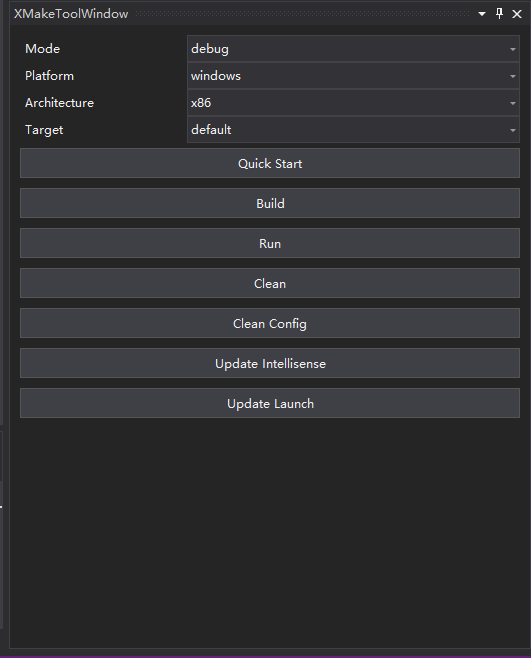Click the Update Launch button
531x658 pixels.
[270, 403]
